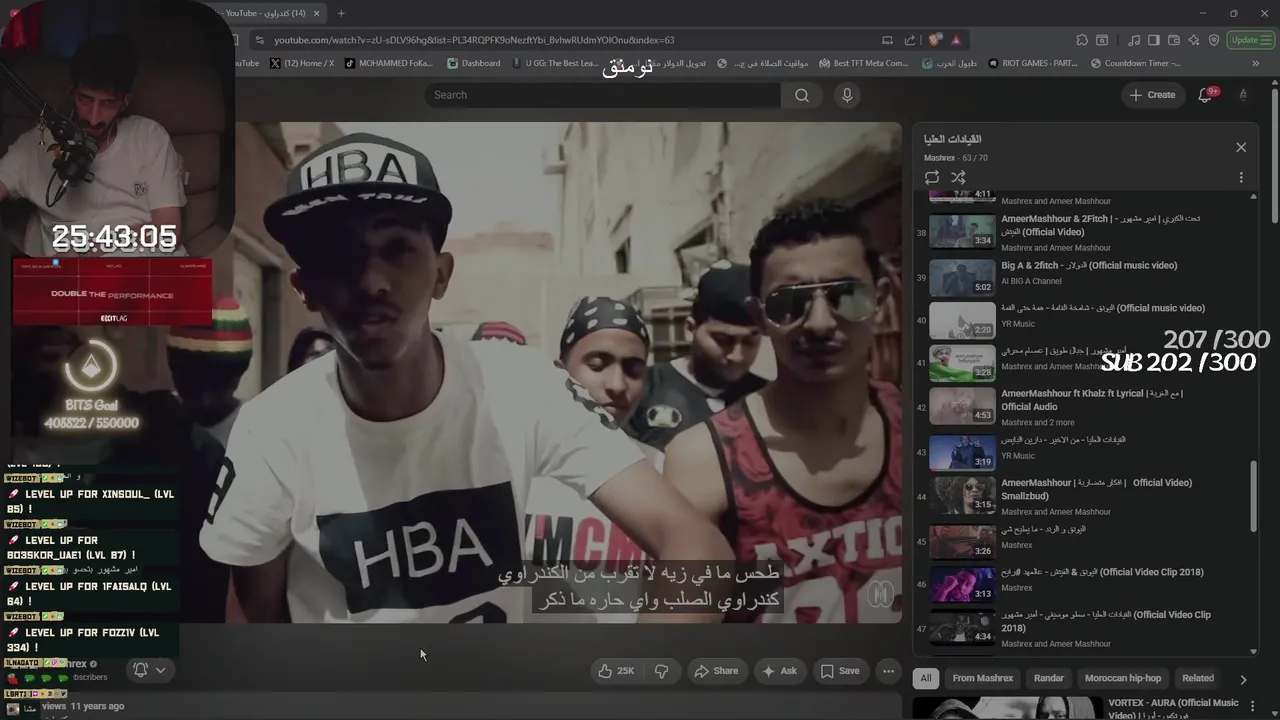Open the media playlist music note icon
The width and height of the screenshot is (1280, 720).
pos(1134,40)
